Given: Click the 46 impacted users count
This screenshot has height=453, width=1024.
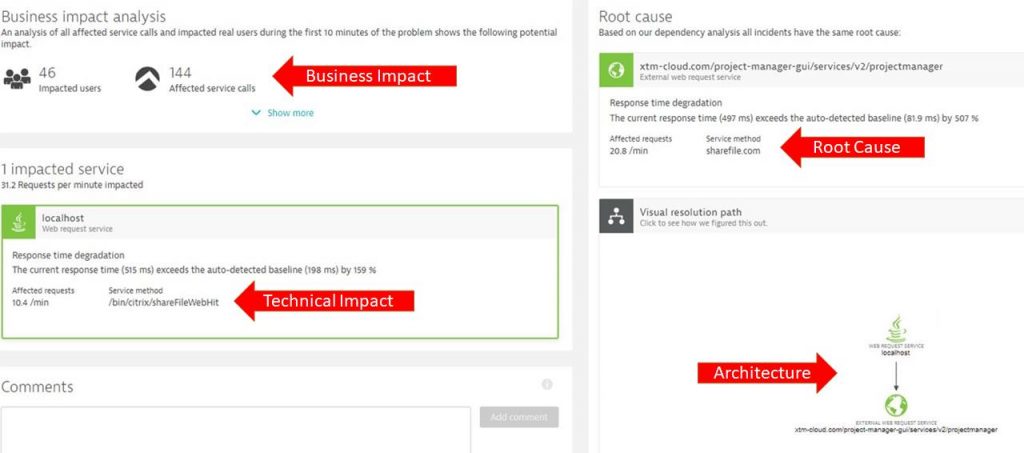Looking at the screenshot, I should [47, 72].
